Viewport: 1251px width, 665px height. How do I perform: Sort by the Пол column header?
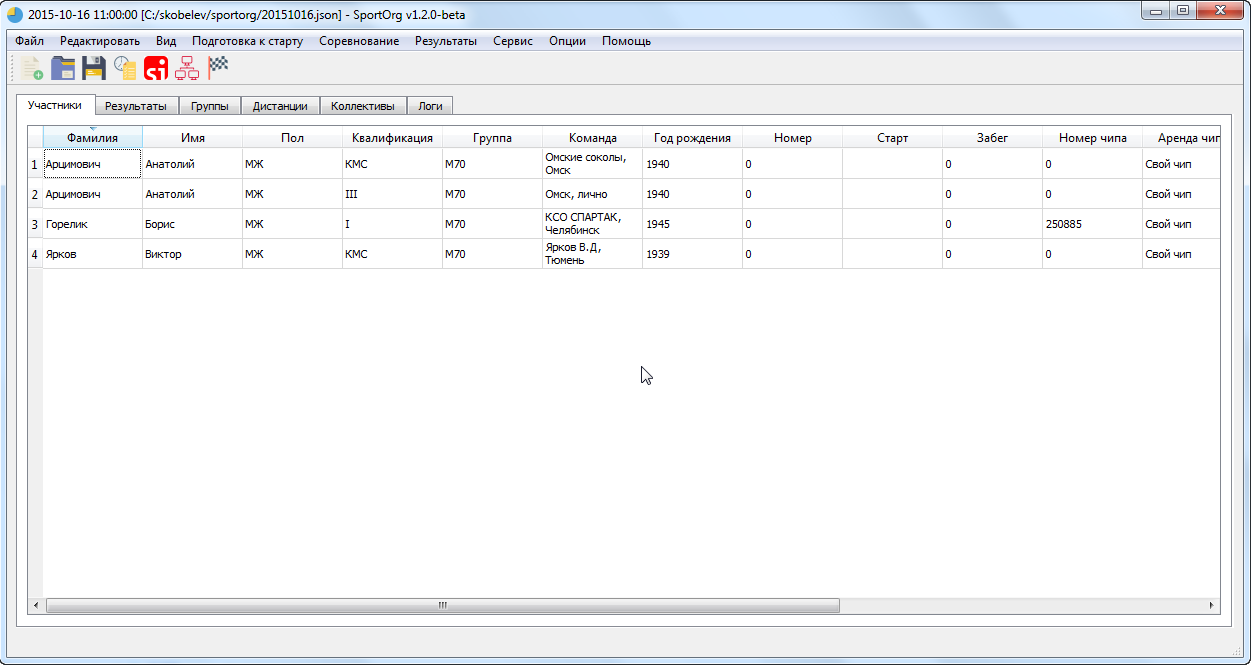point(292,138)
